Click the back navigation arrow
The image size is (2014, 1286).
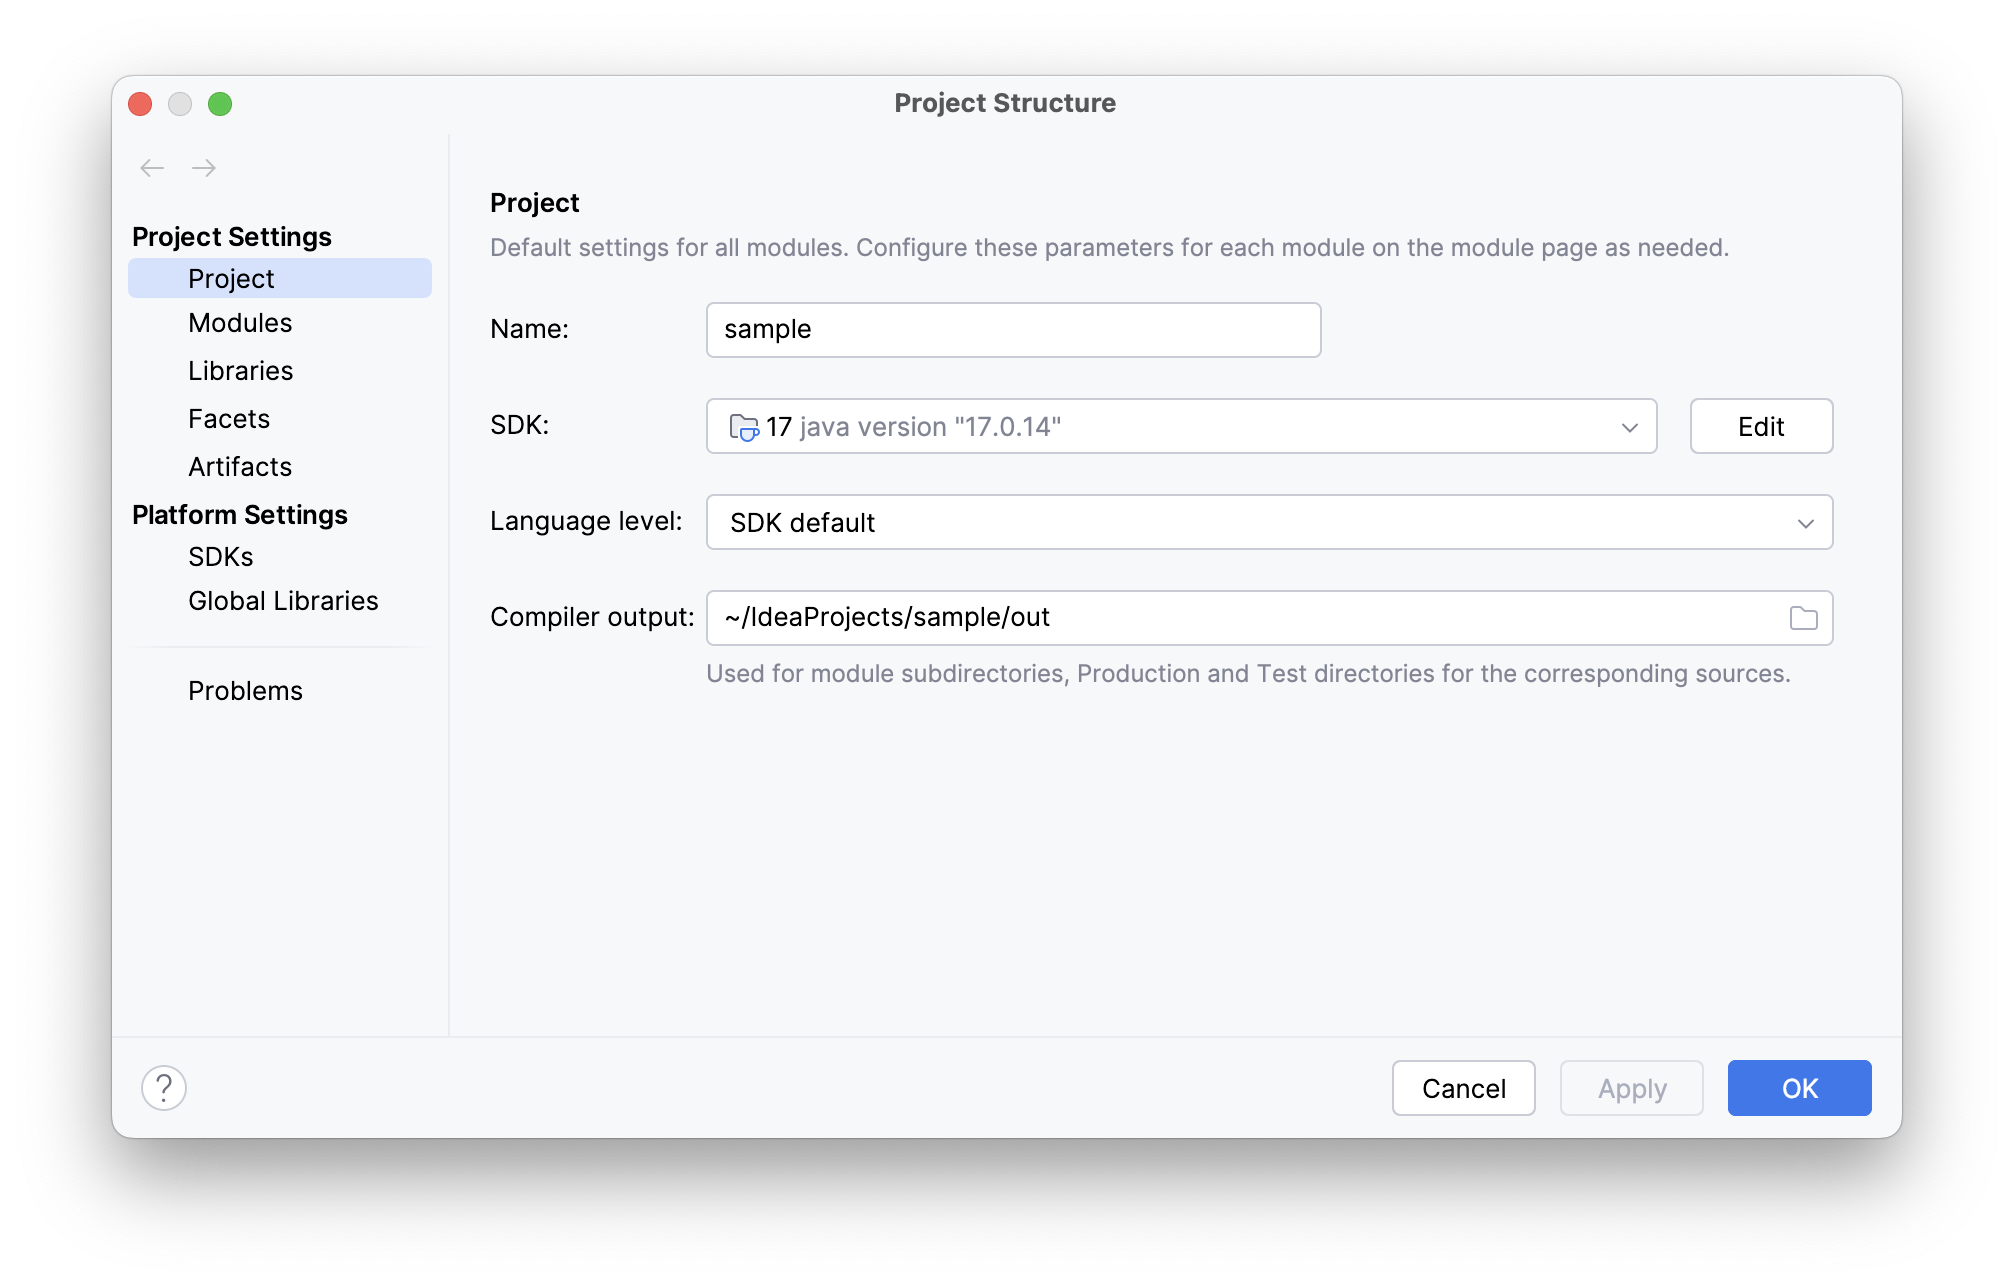(x=152, y=168)
